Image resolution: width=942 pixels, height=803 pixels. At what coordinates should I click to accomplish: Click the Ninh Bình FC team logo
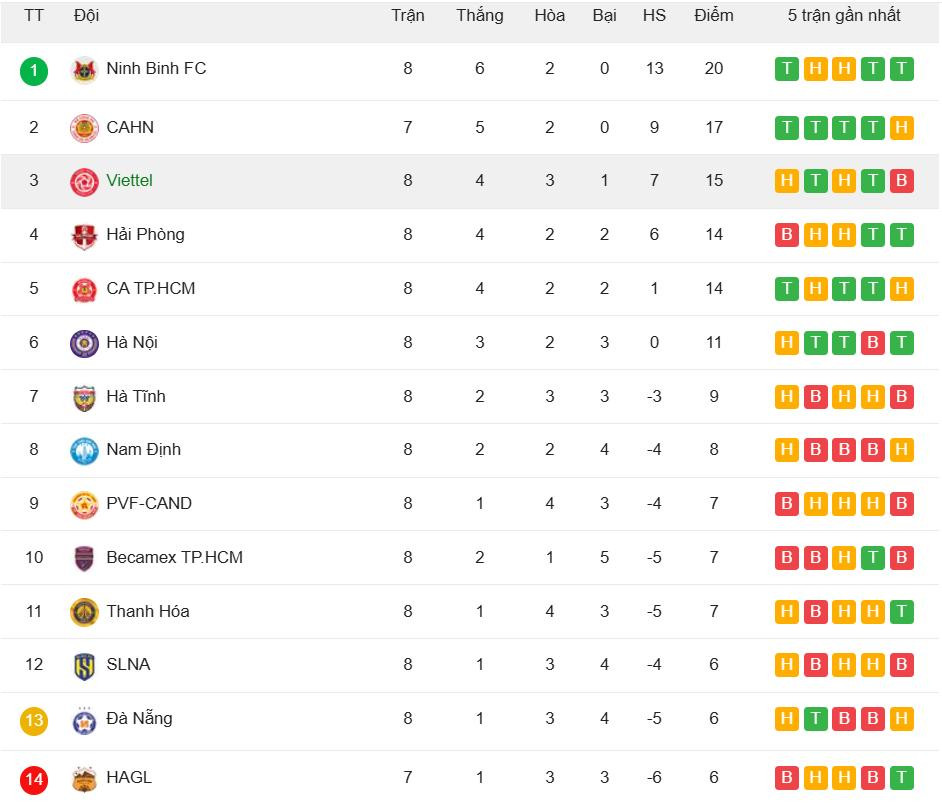pos(84,70)
